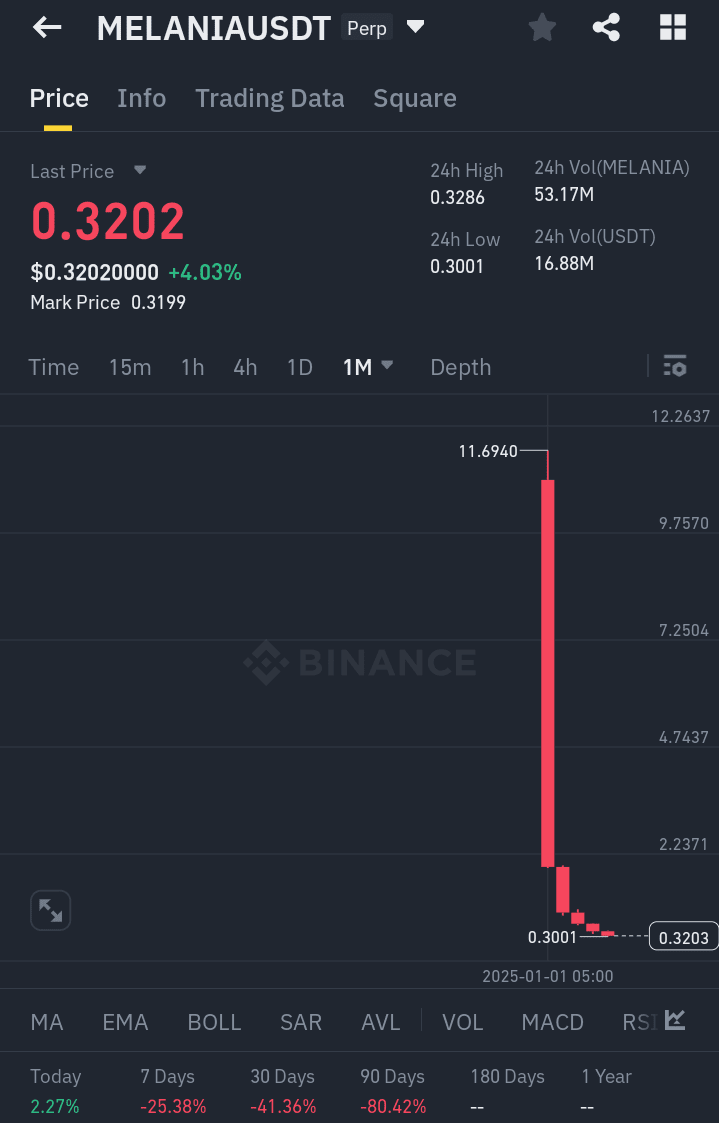The height and width of the screenshot is (1123, 719).
Task: Open the four-square grid layout icon
Action: 672,28
